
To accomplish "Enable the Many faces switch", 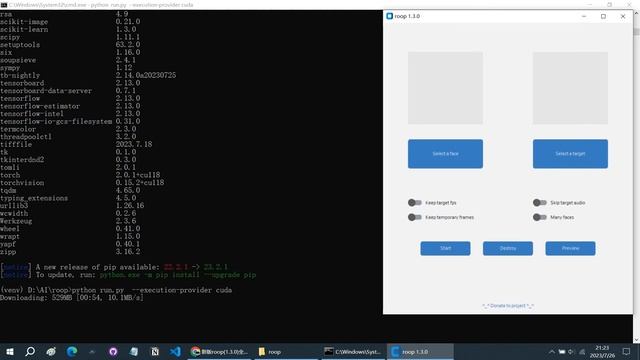I will tap(540, 217).
